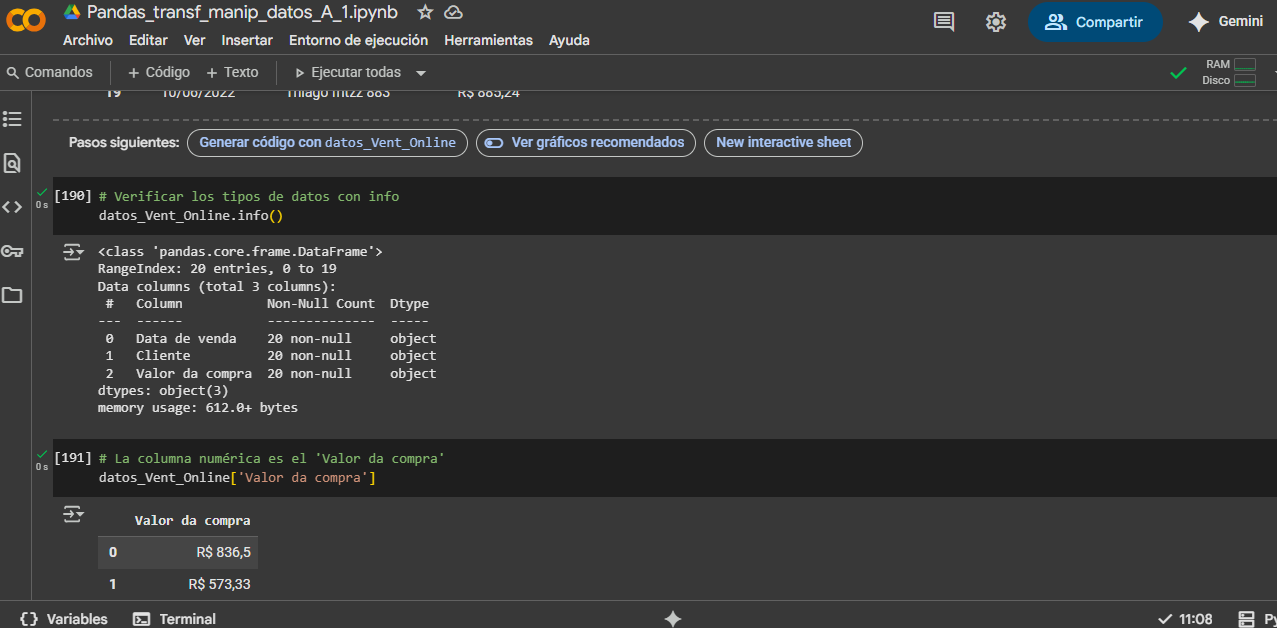Open the files folder sidebar icon
Screen dimensions: 1277x628
12,295
